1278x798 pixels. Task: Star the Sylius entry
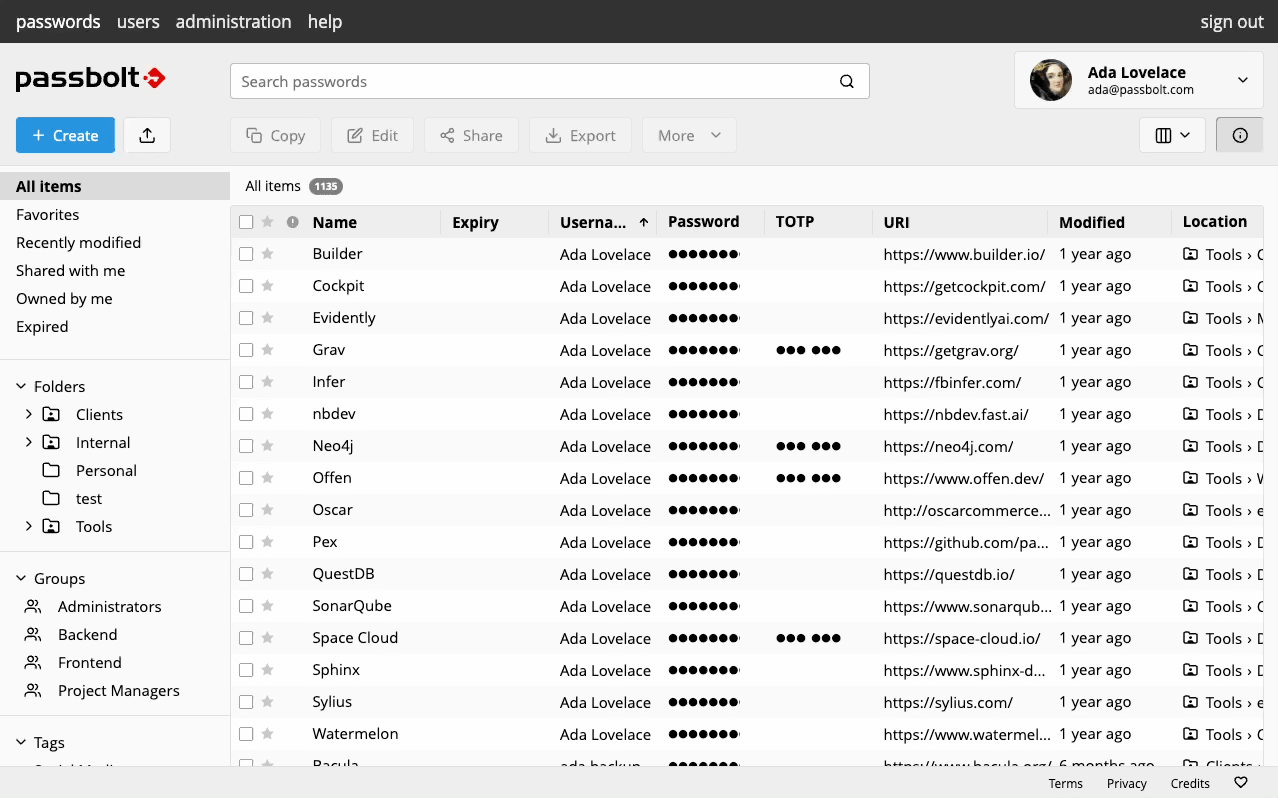[x=267, y=702]
